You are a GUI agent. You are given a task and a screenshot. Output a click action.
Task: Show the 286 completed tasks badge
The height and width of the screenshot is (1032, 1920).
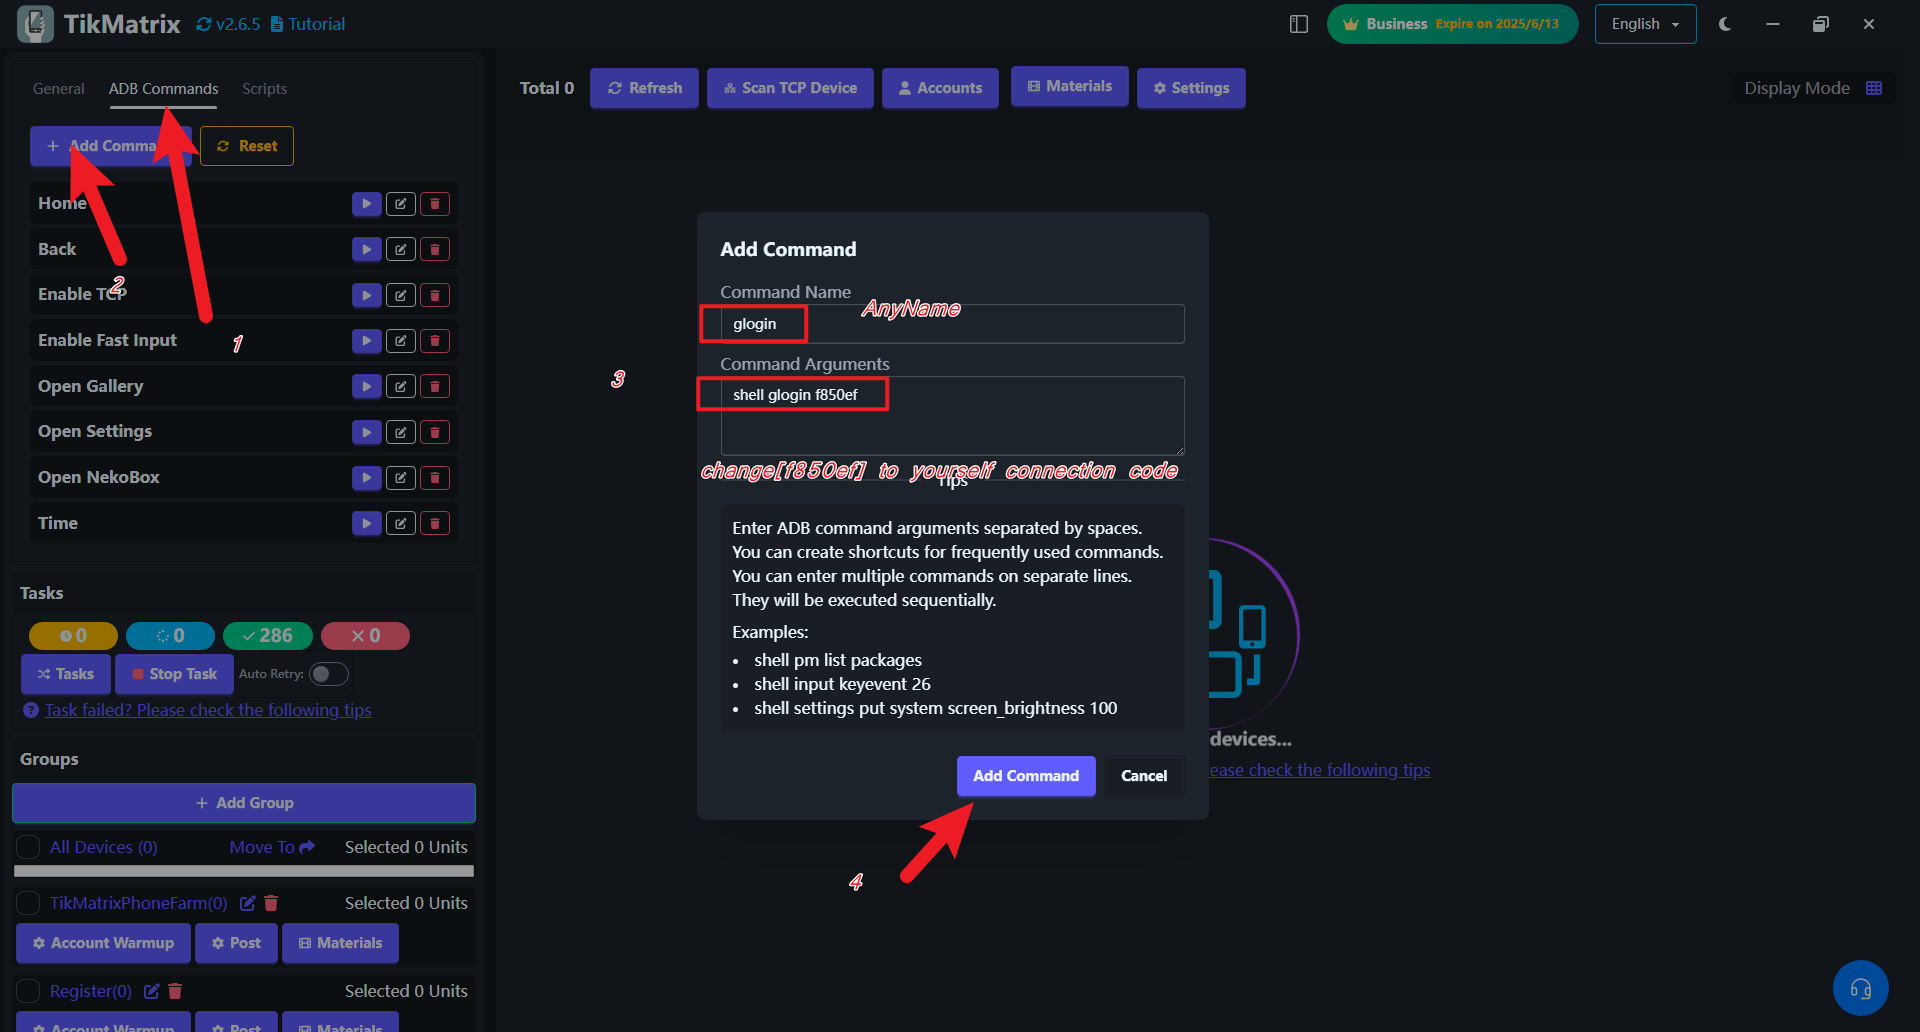tap(267, 636)
